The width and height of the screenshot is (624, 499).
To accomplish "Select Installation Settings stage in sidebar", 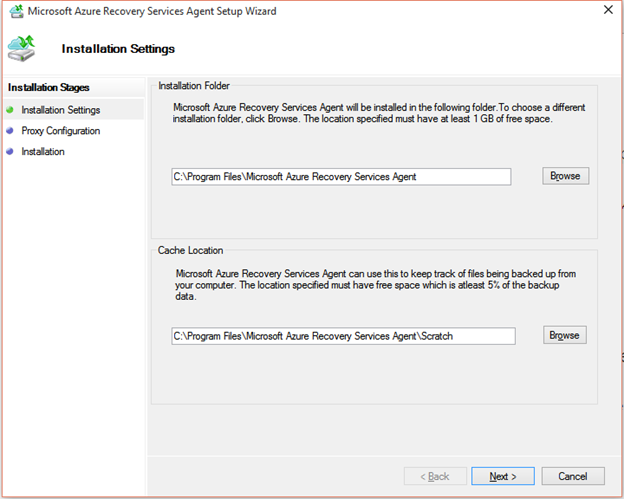I will 60,110.
